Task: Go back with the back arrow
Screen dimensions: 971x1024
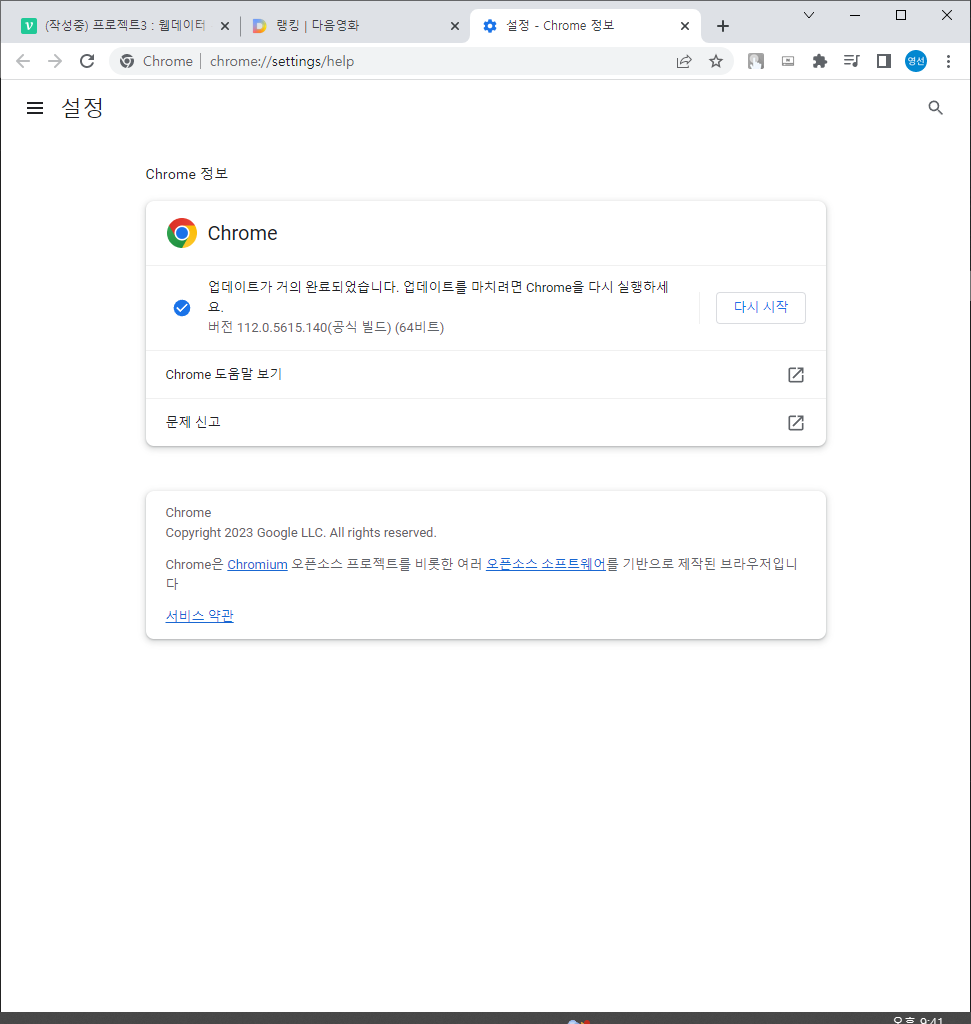Action: 23,61
